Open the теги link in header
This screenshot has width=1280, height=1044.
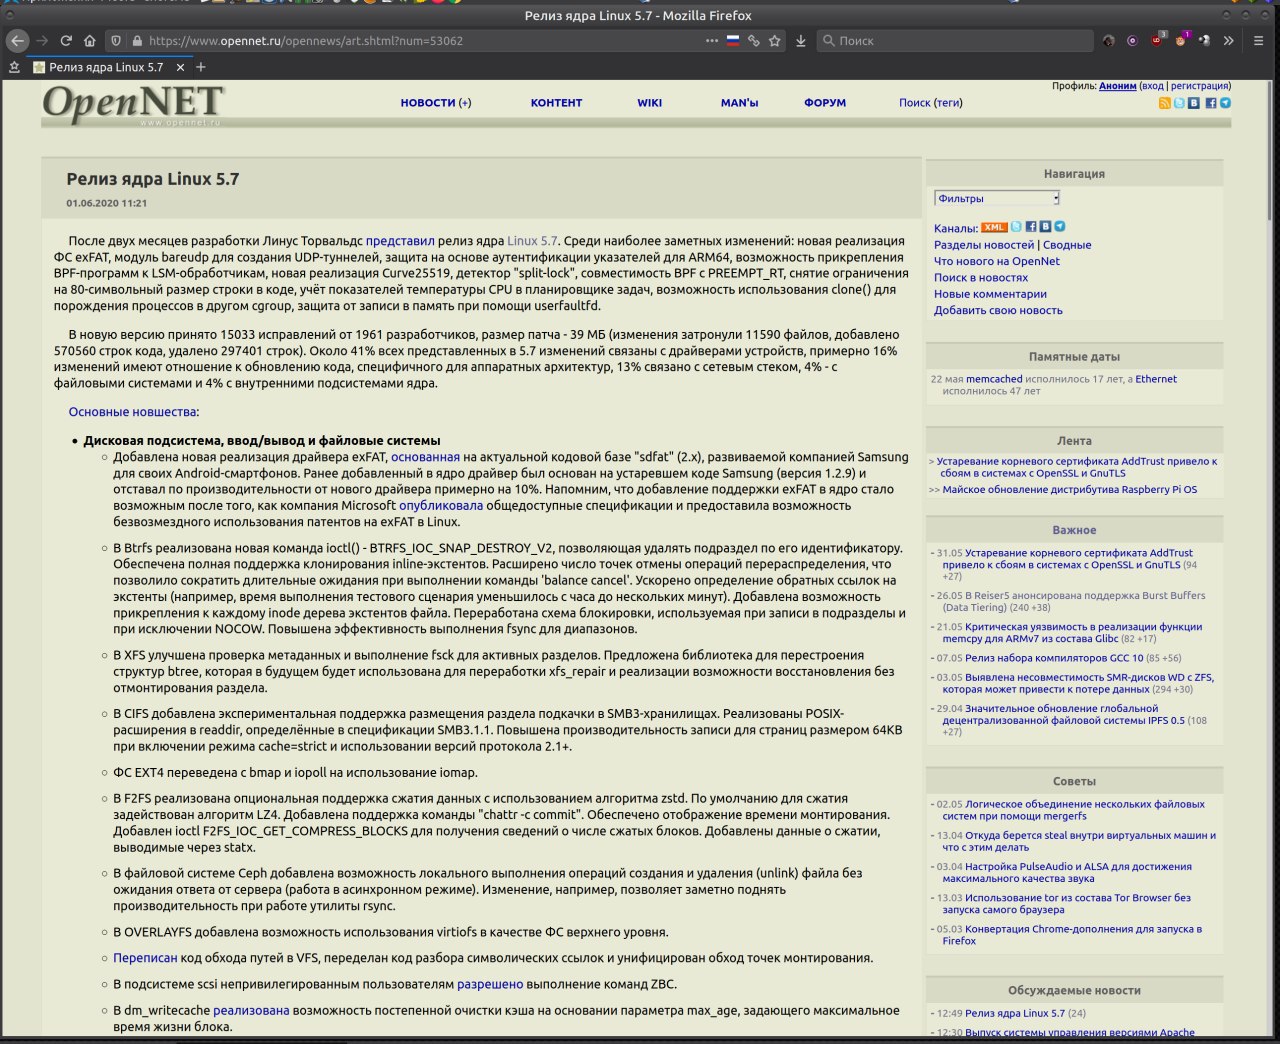tap(948, 103)
